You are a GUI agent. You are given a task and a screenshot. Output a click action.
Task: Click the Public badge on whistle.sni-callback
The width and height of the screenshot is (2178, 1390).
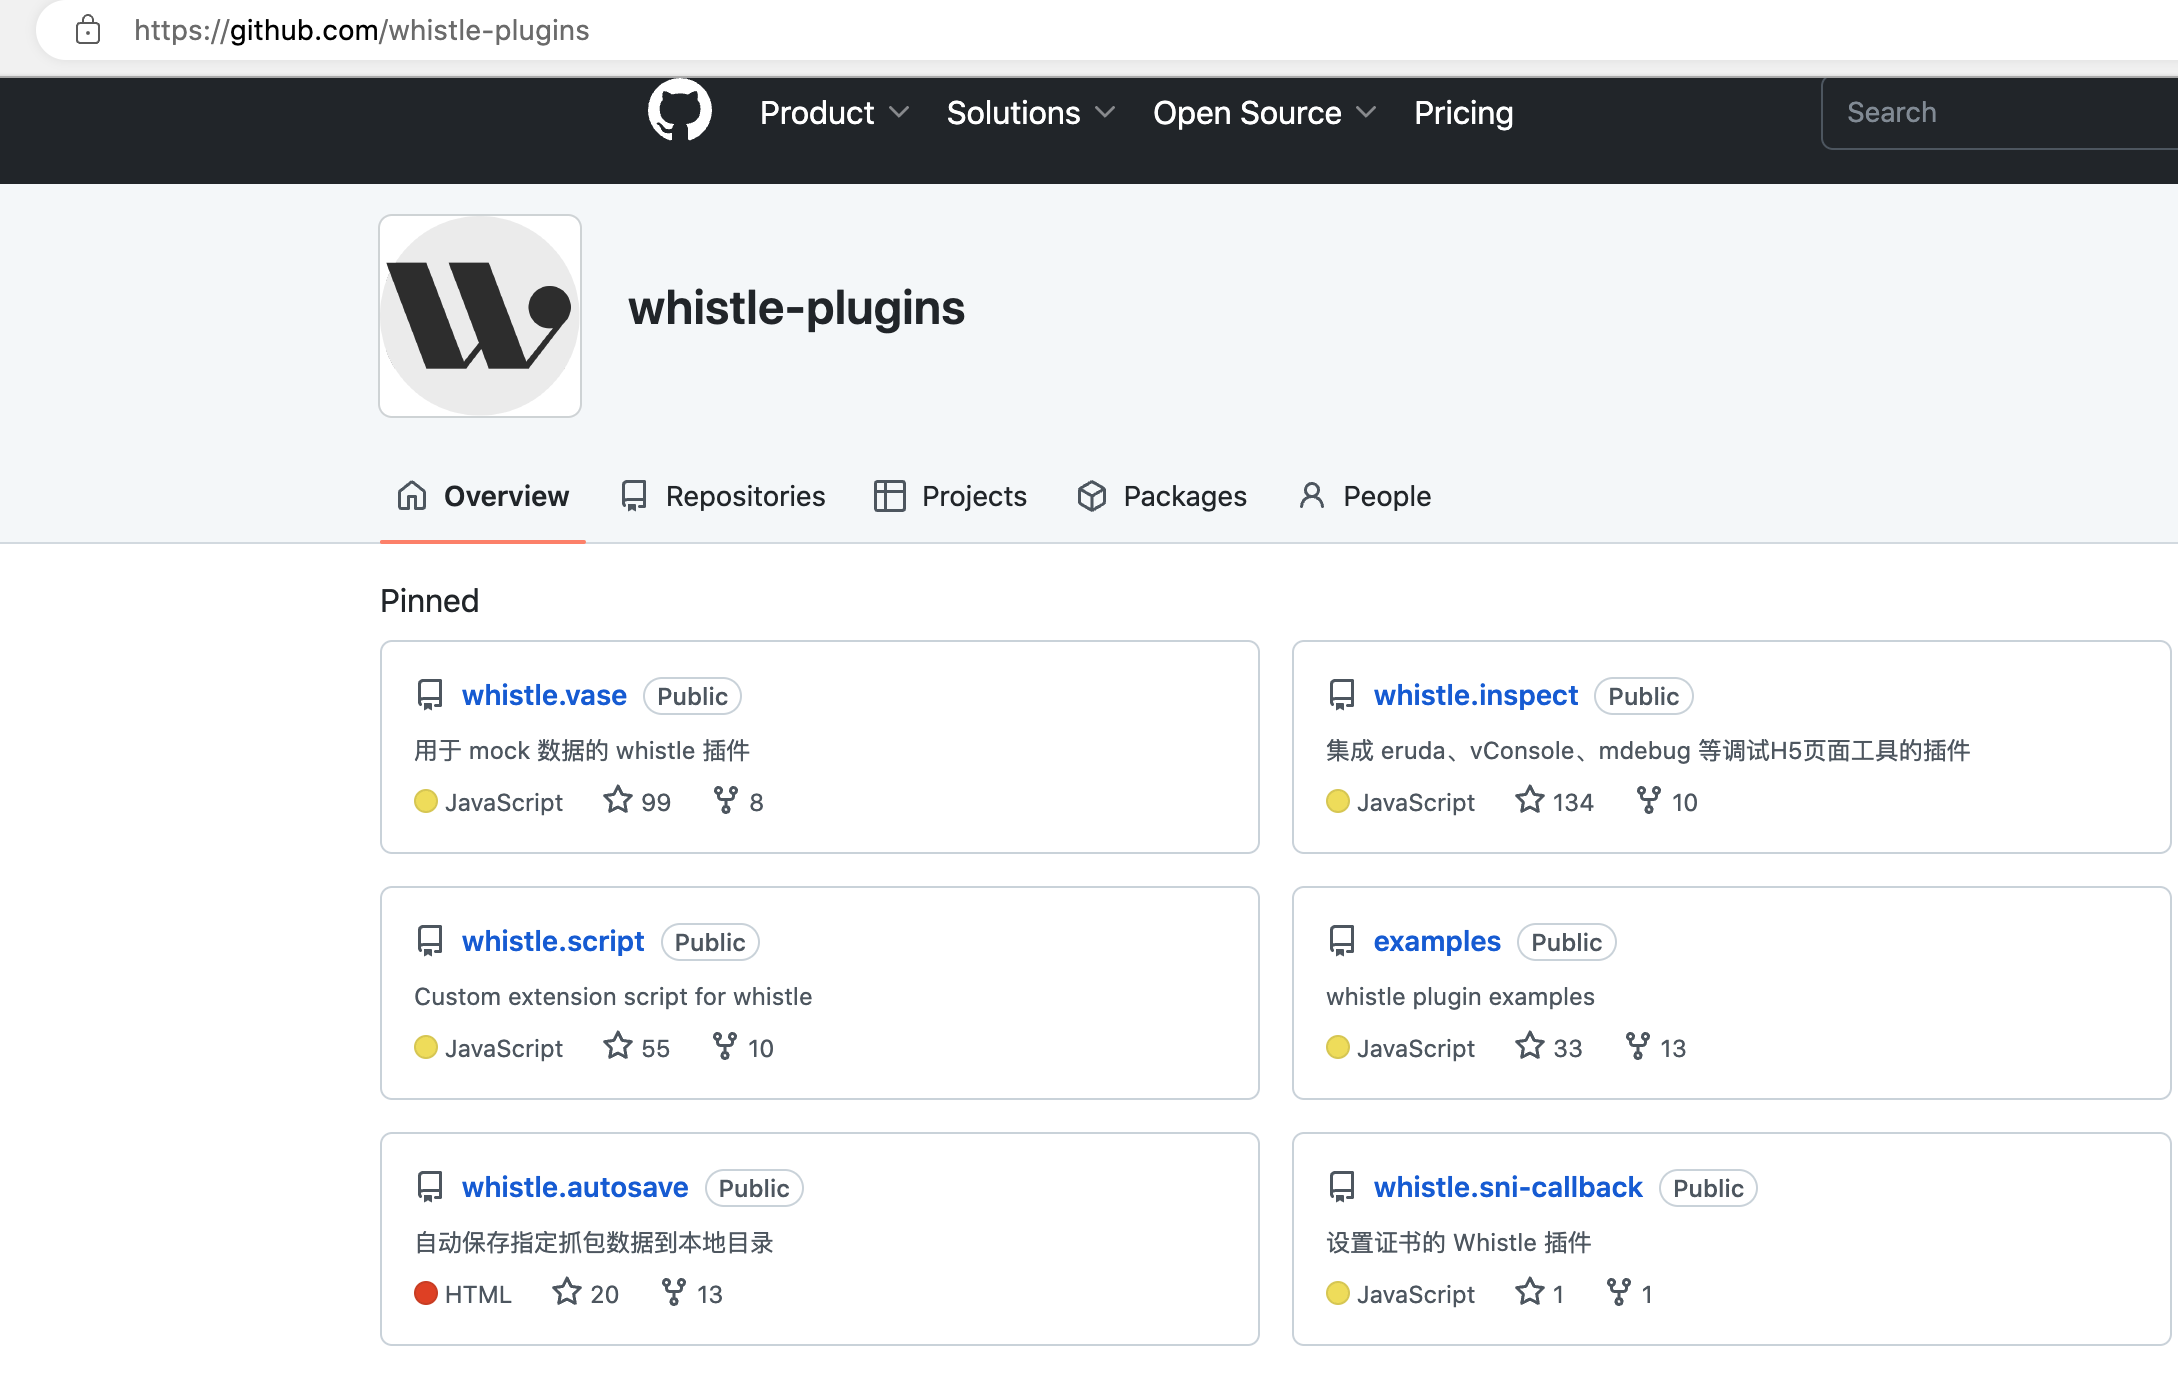[x=1708, y=1188]
